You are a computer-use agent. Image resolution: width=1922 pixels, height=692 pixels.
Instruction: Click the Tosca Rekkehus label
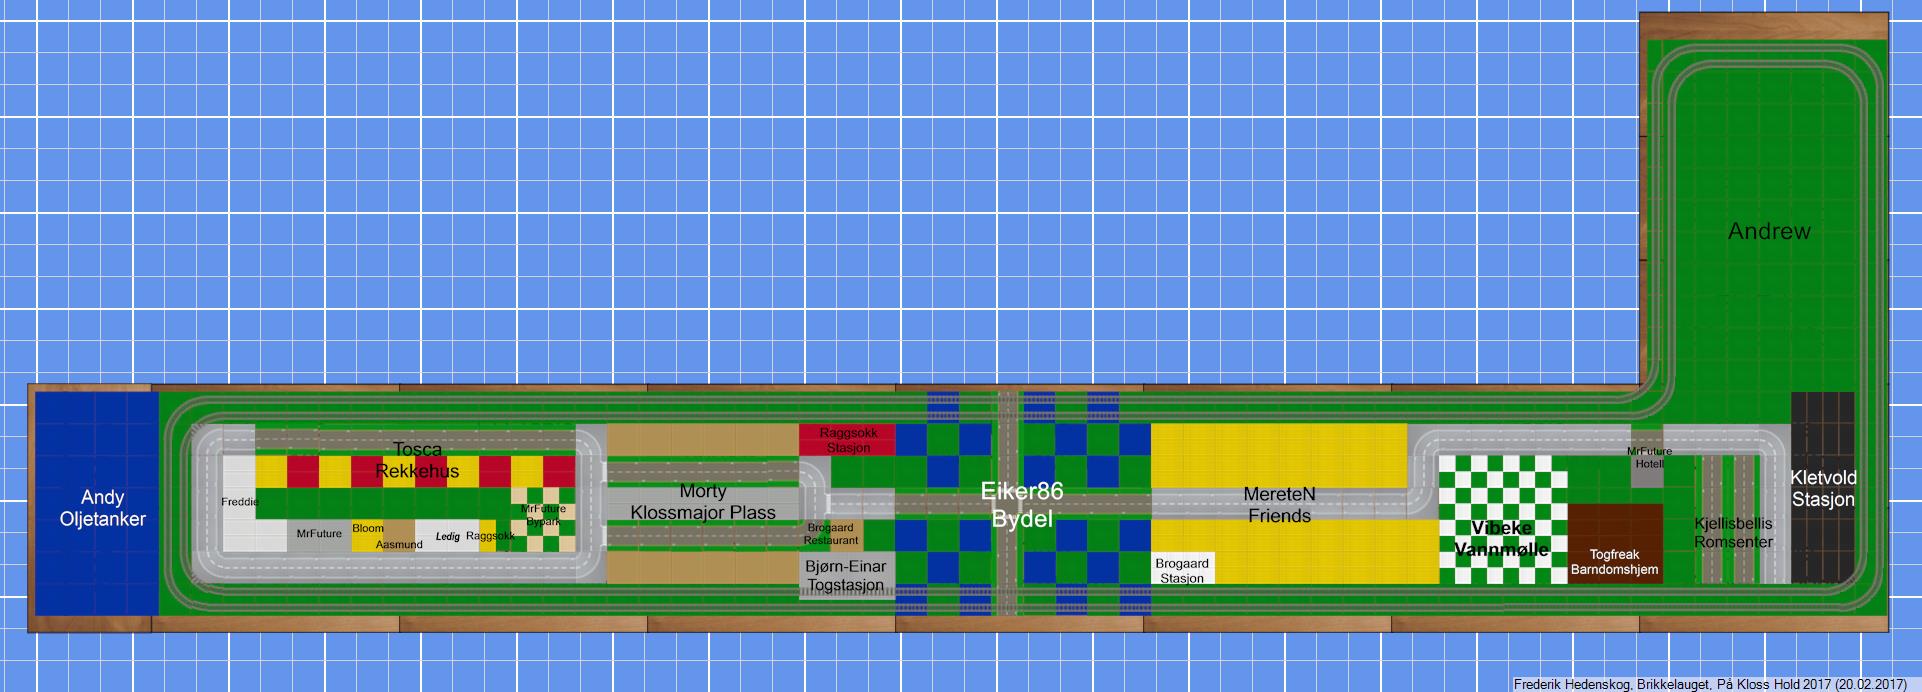pos(417,460)
